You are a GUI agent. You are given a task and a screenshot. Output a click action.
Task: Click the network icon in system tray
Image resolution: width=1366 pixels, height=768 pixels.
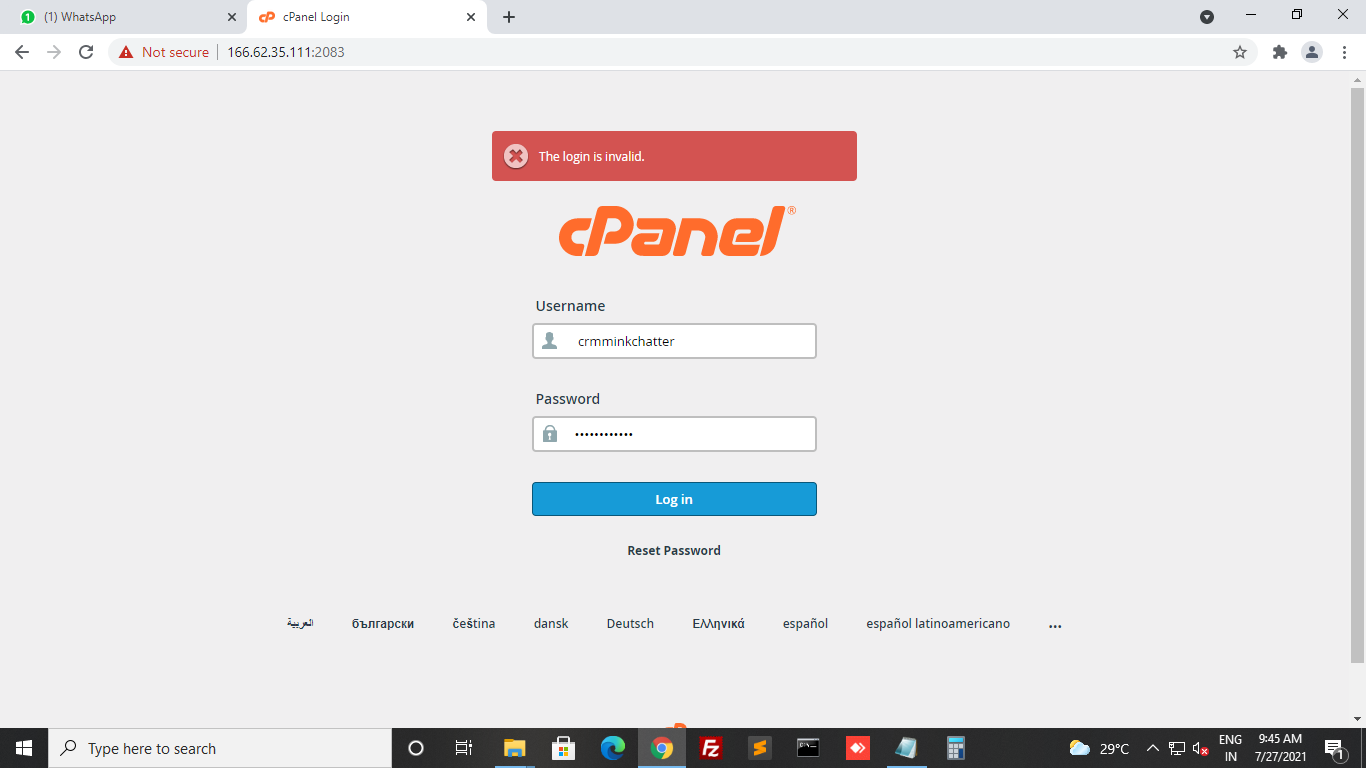point(1177,748)
